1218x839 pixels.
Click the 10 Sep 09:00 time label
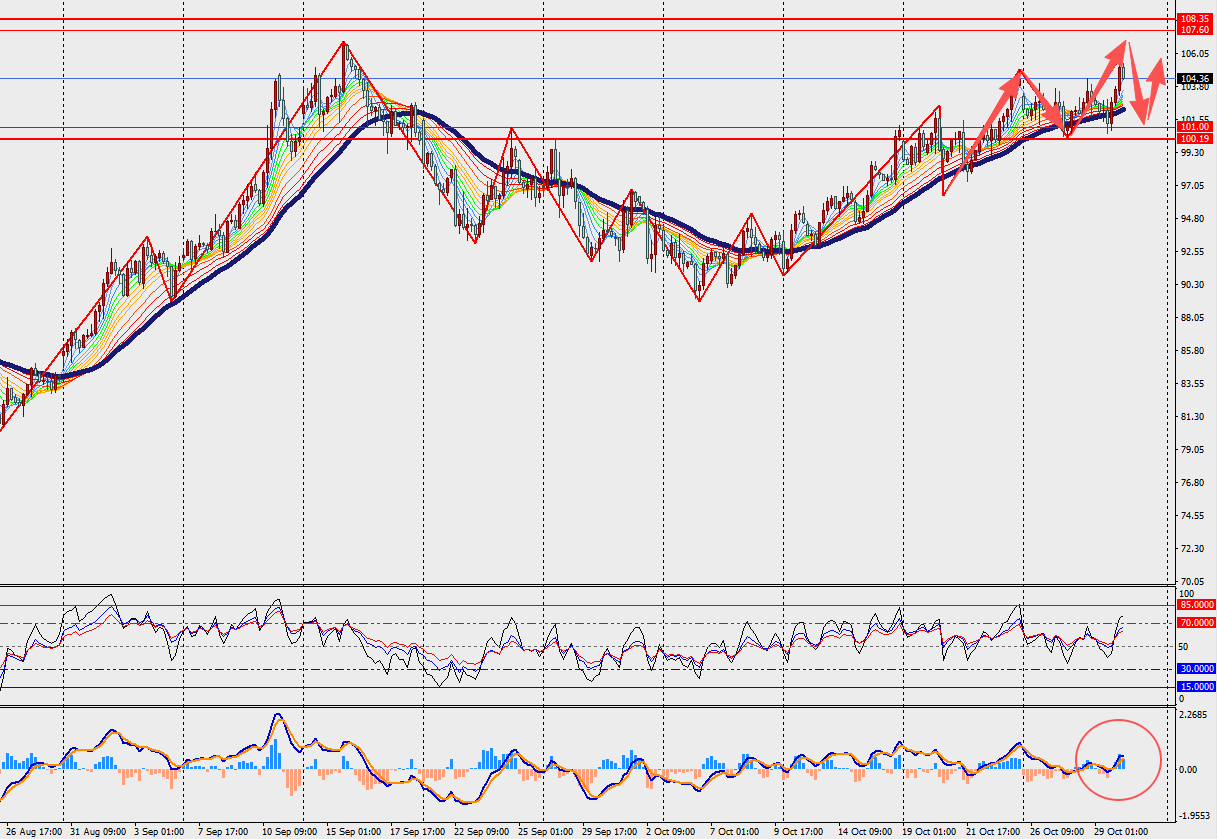290,831
